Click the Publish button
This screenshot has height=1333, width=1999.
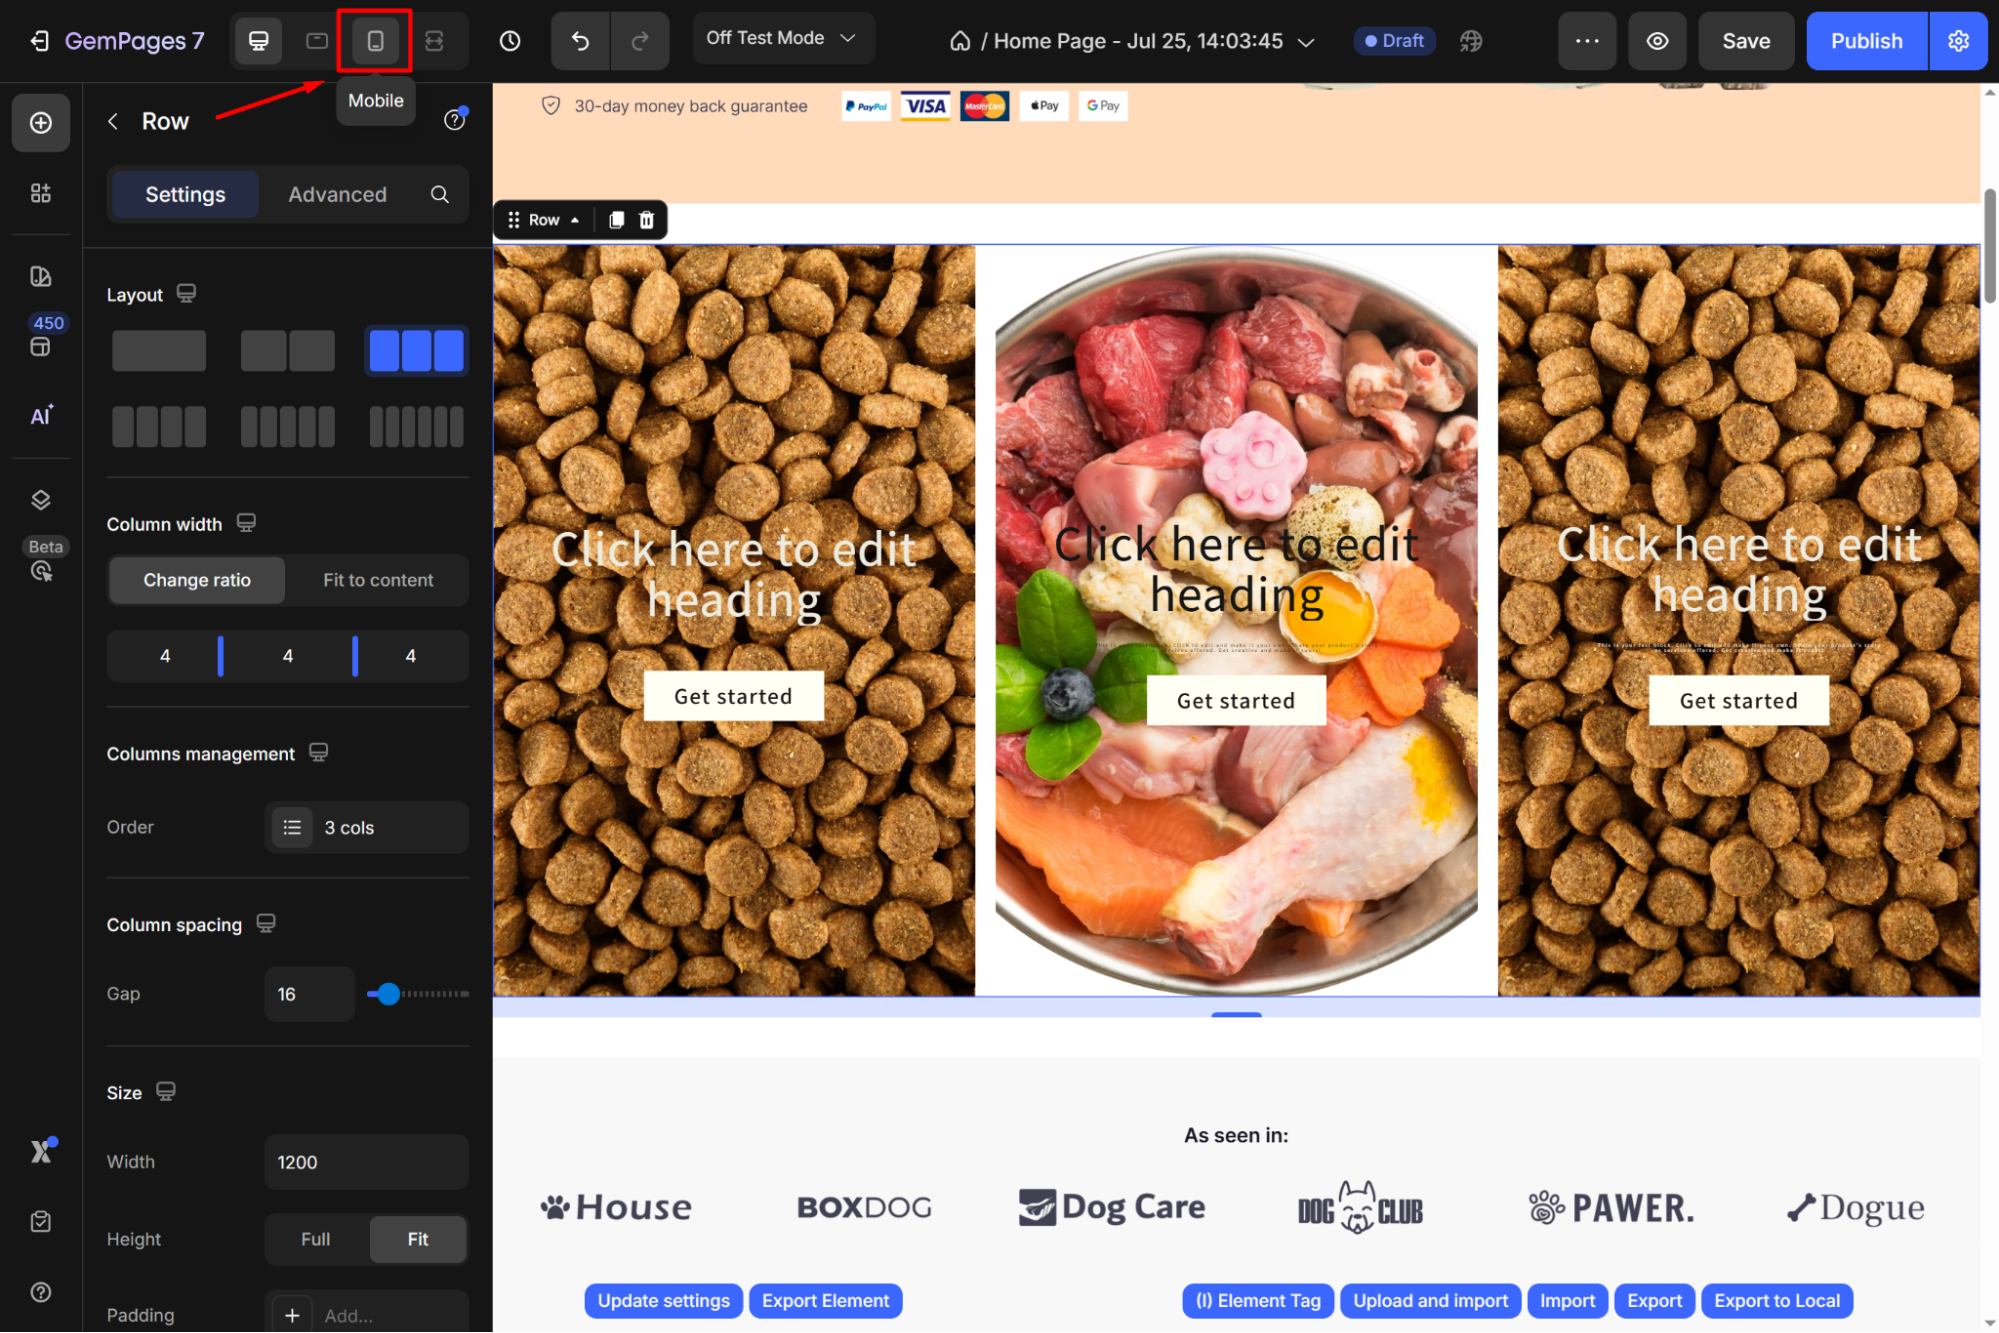pos(1866,41)
